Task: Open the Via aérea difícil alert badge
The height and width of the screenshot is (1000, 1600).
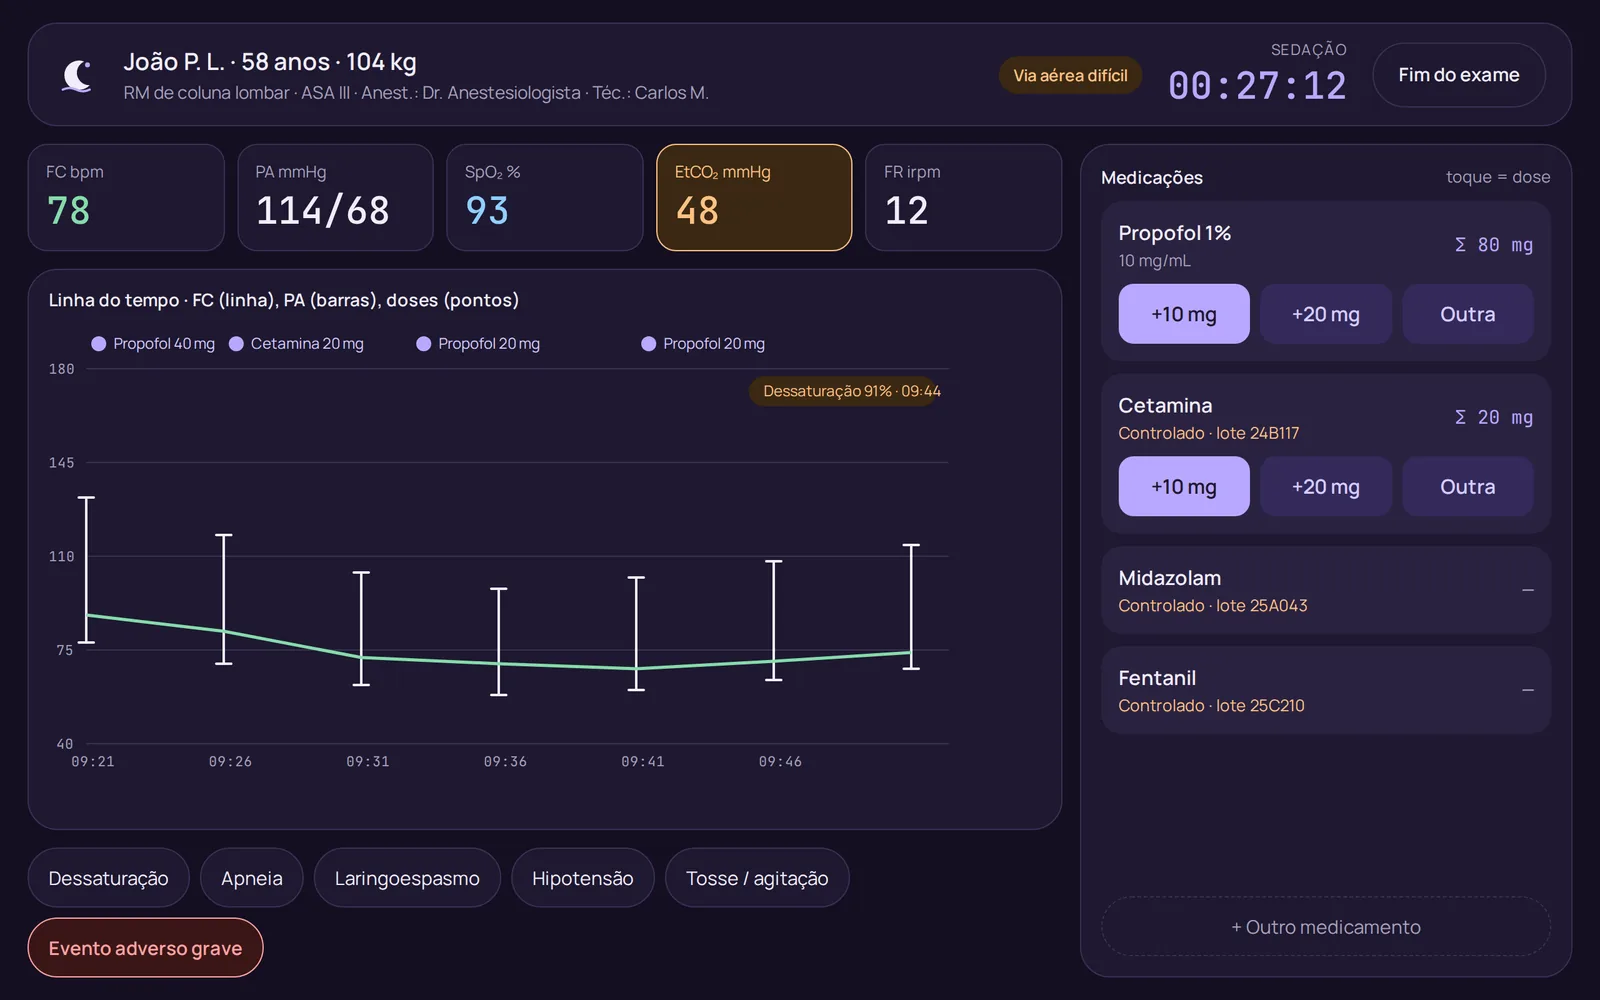Action: (1070, 75)
